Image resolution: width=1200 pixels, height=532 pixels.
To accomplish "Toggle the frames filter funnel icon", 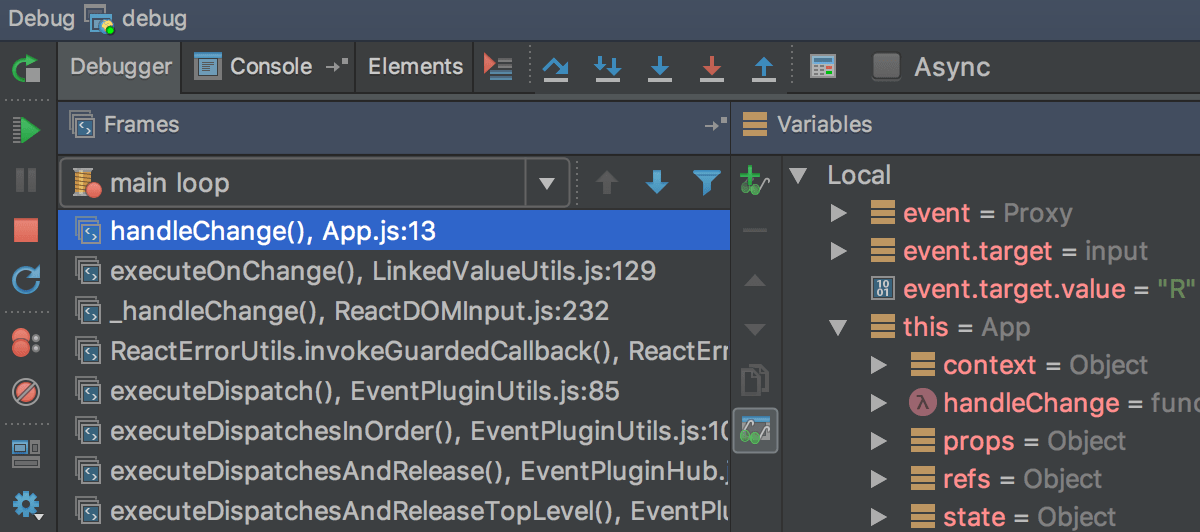I will point(707,183).
